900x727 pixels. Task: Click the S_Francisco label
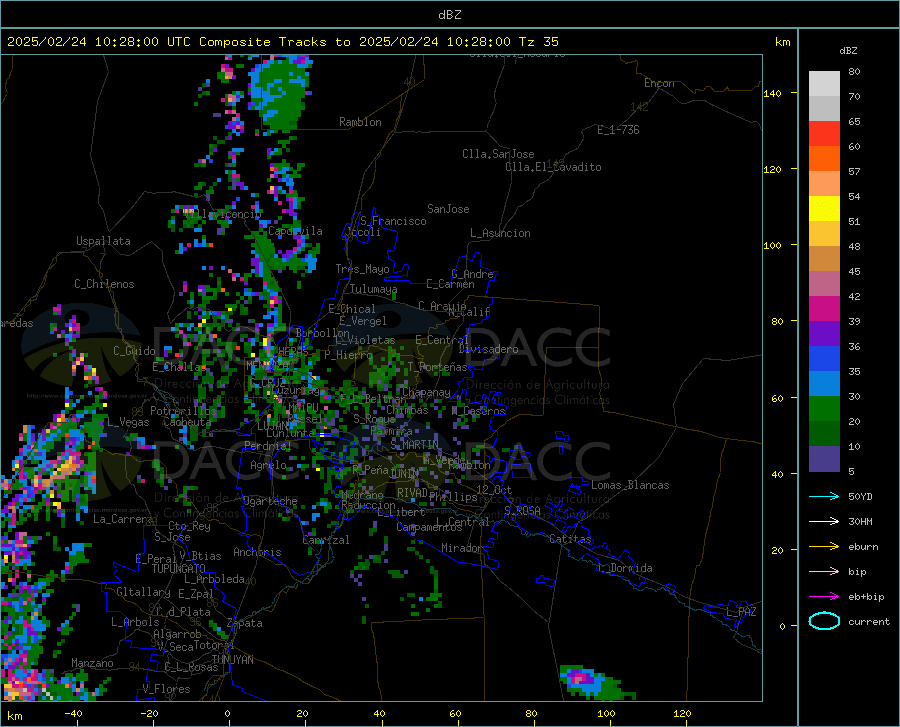393,221
